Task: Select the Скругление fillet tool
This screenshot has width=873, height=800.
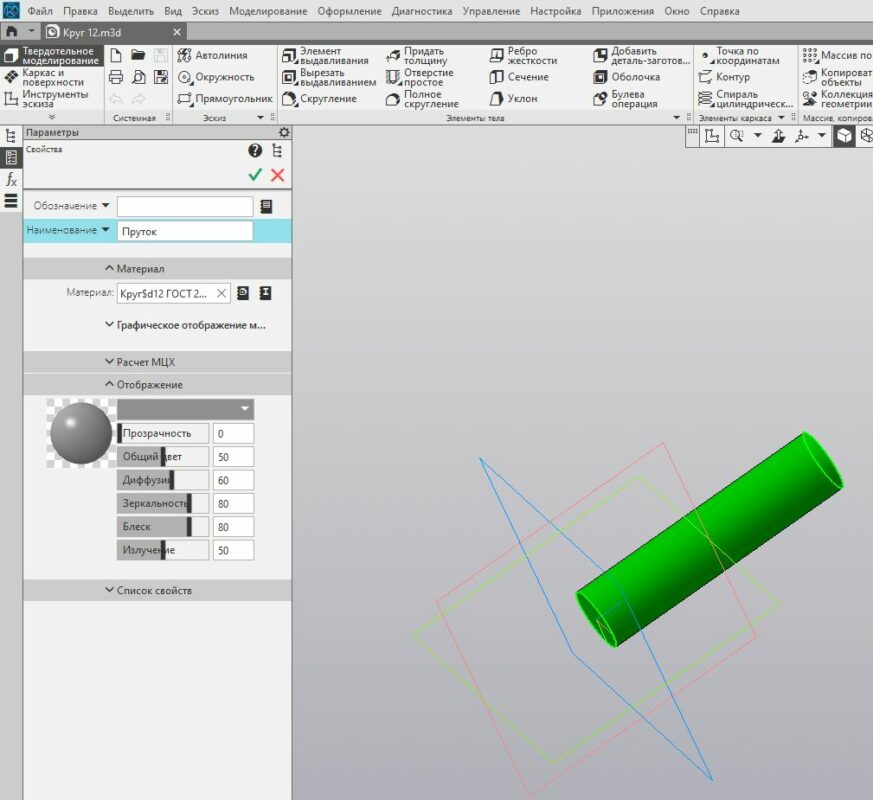Action: (320, 99)
